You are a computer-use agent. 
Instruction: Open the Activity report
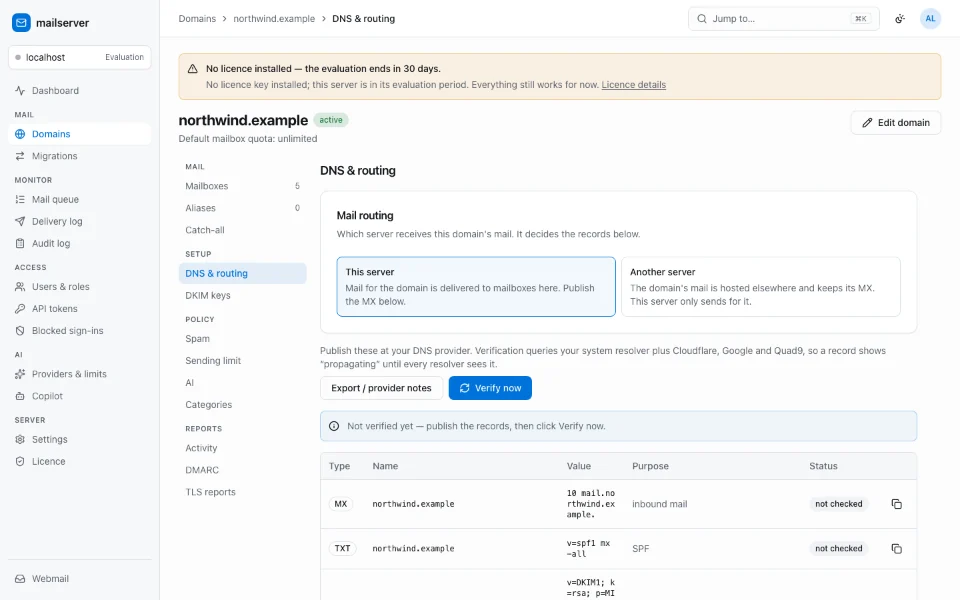[242, 448]
